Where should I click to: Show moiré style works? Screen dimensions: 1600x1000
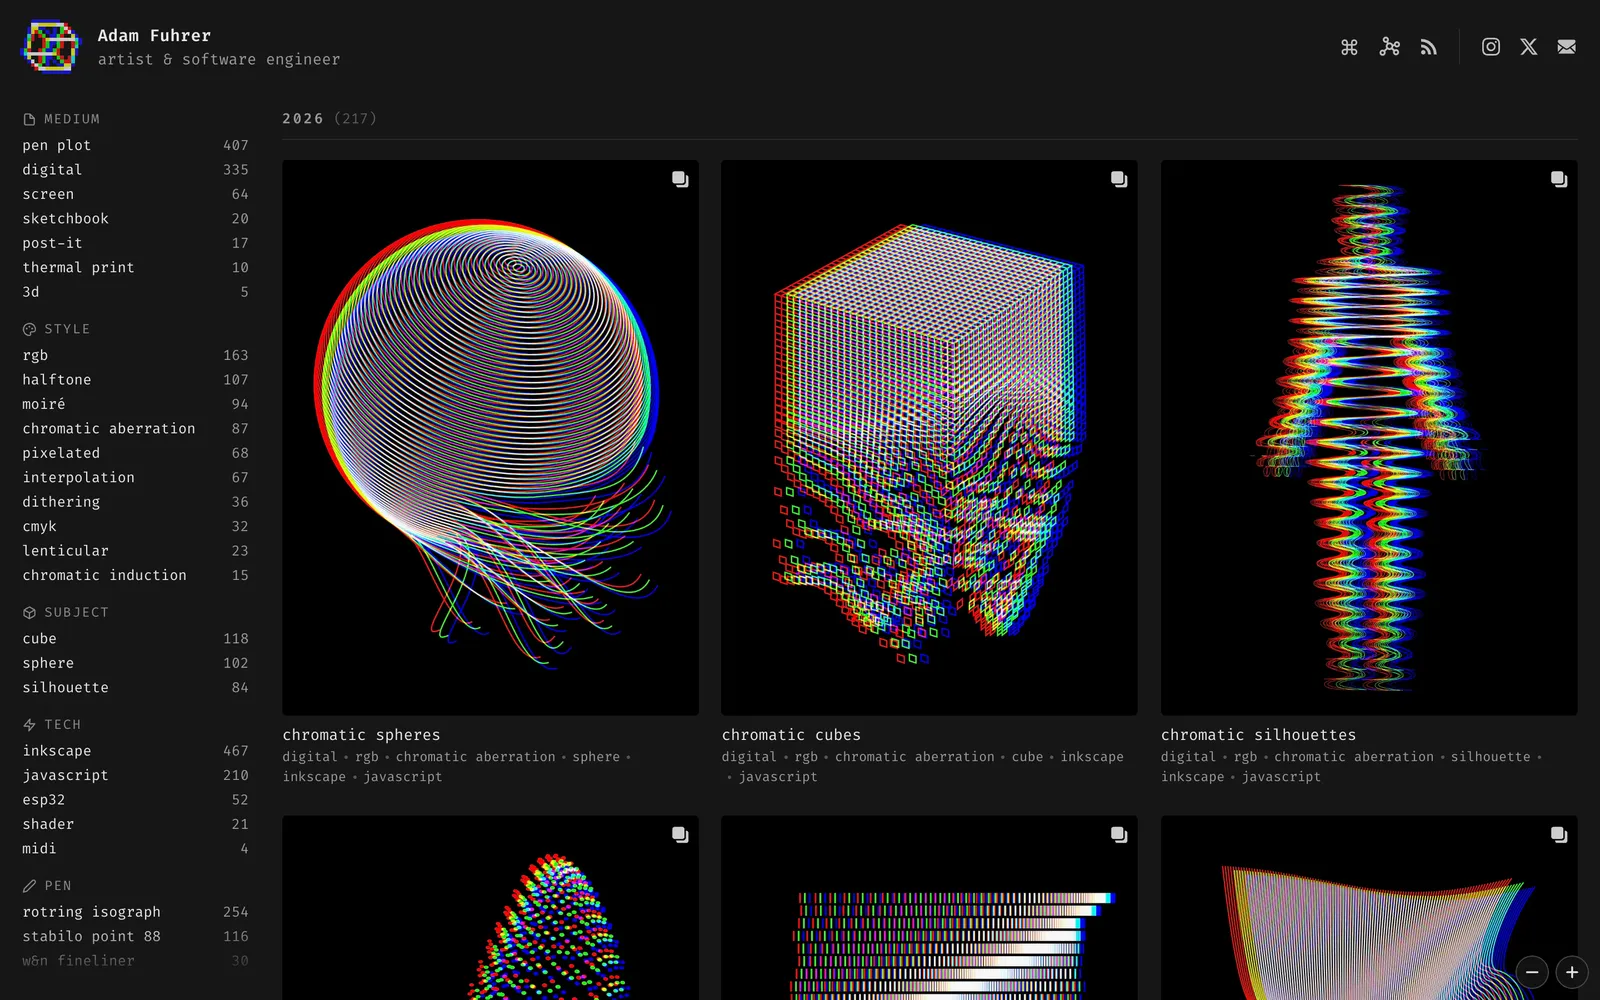(135, 404)
